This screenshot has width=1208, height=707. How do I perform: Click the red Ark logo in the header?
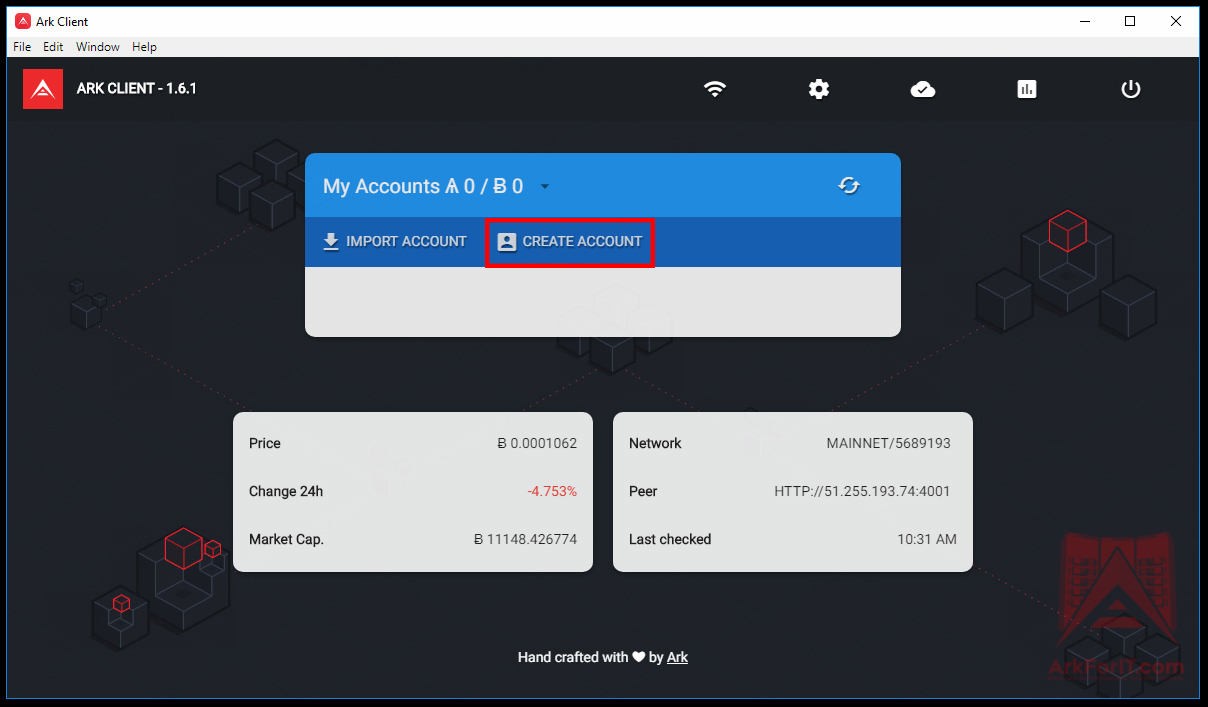[x=43, y=89]
